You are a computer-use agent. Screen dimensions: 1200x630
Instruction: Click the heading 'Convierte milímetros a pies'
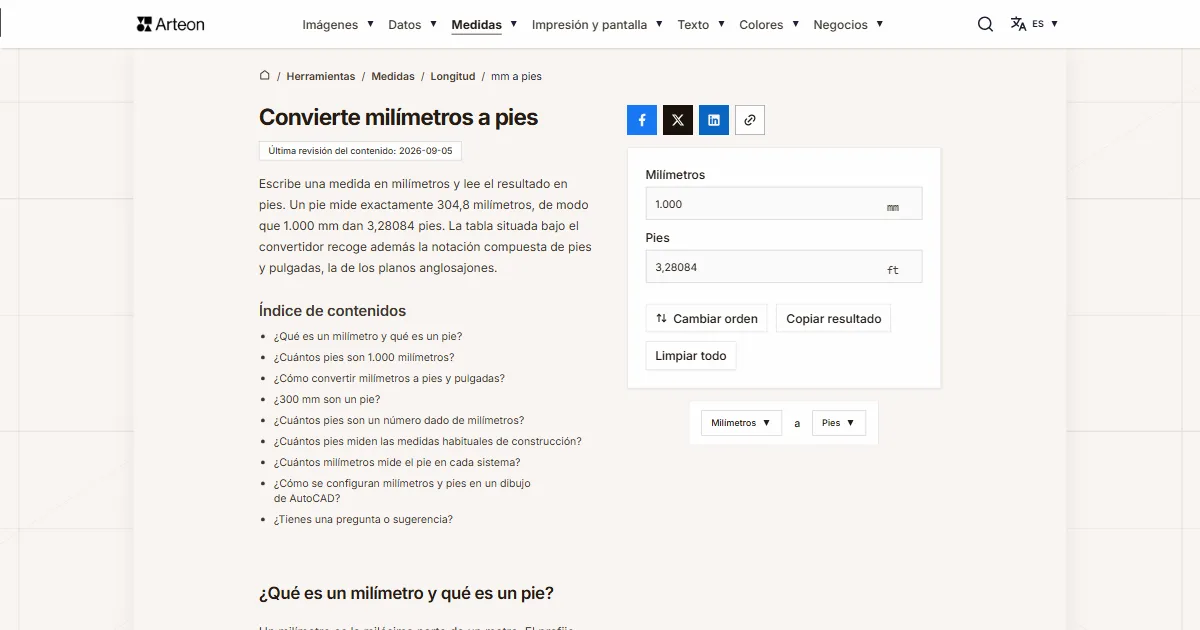[398, 117]
